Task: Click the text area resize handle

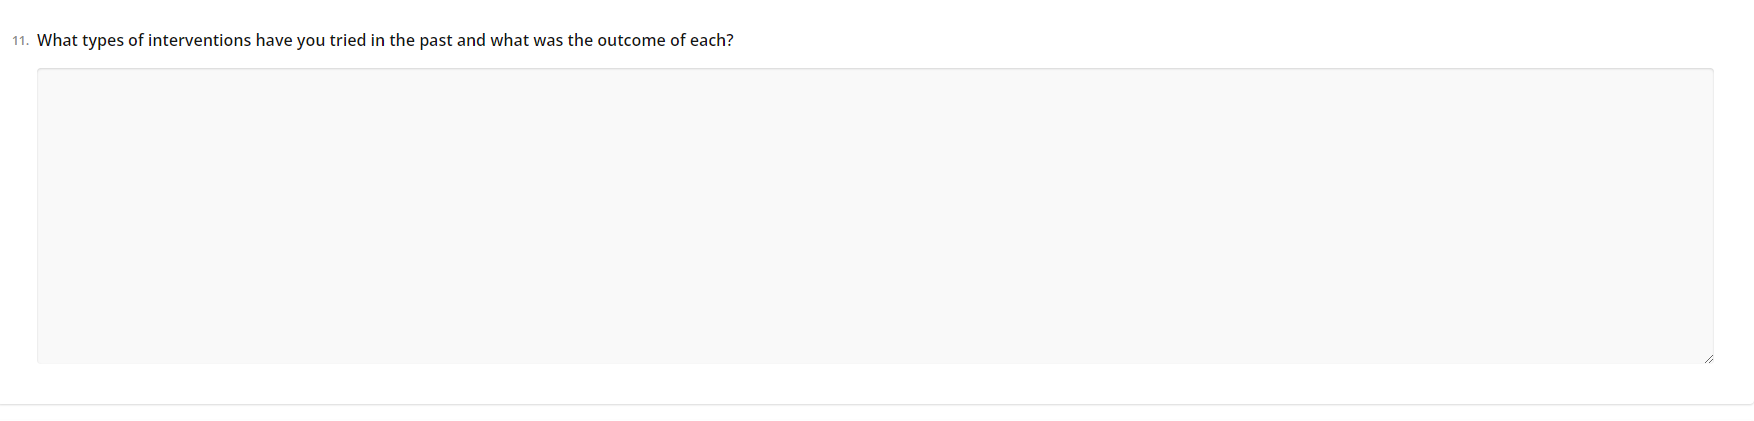Action: (x=1708, y=358)
